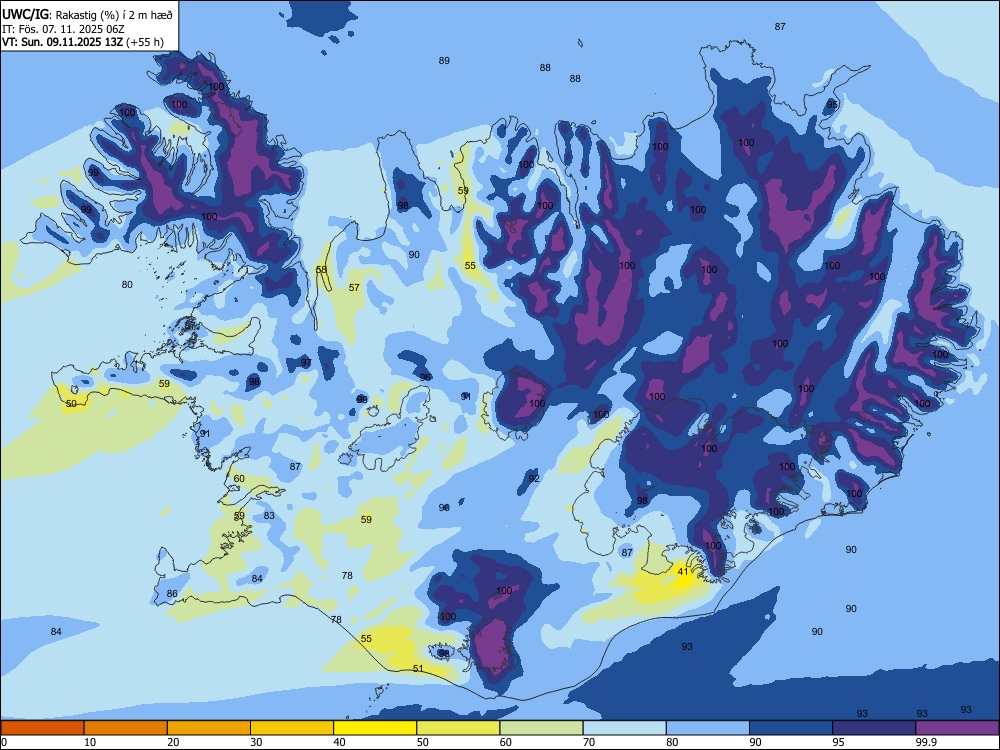
Task: Click the '89' value over the northern sea
Action: click(444, 61)
